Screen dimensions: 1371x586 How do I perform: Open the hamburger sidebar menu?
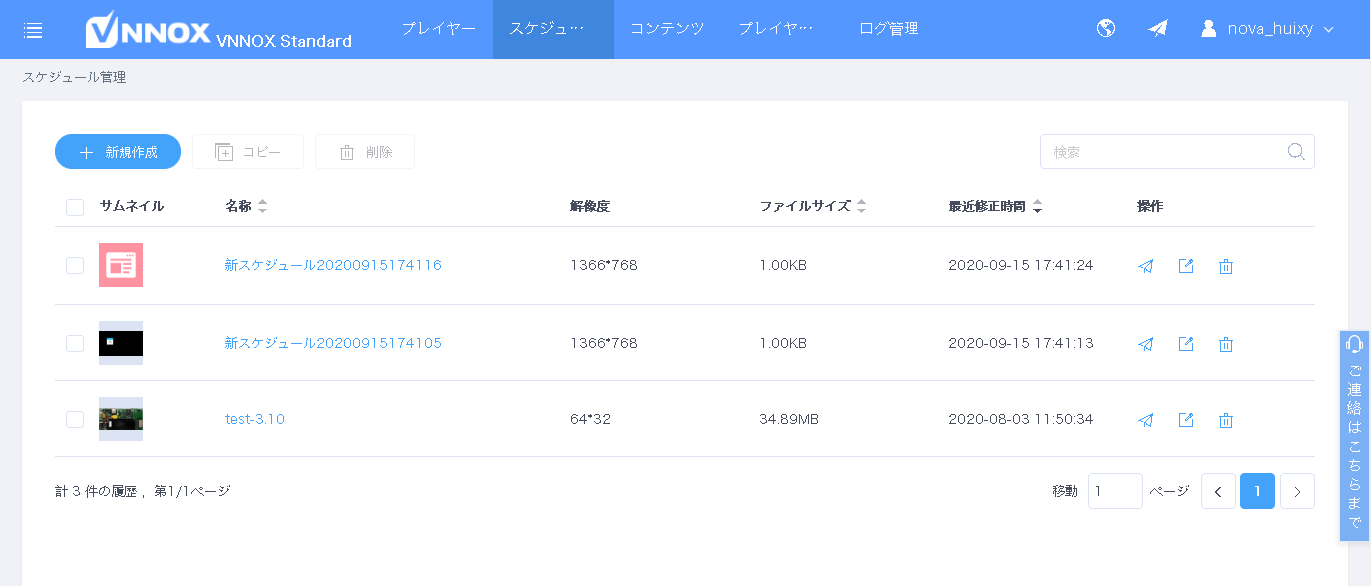coord(33,30)
